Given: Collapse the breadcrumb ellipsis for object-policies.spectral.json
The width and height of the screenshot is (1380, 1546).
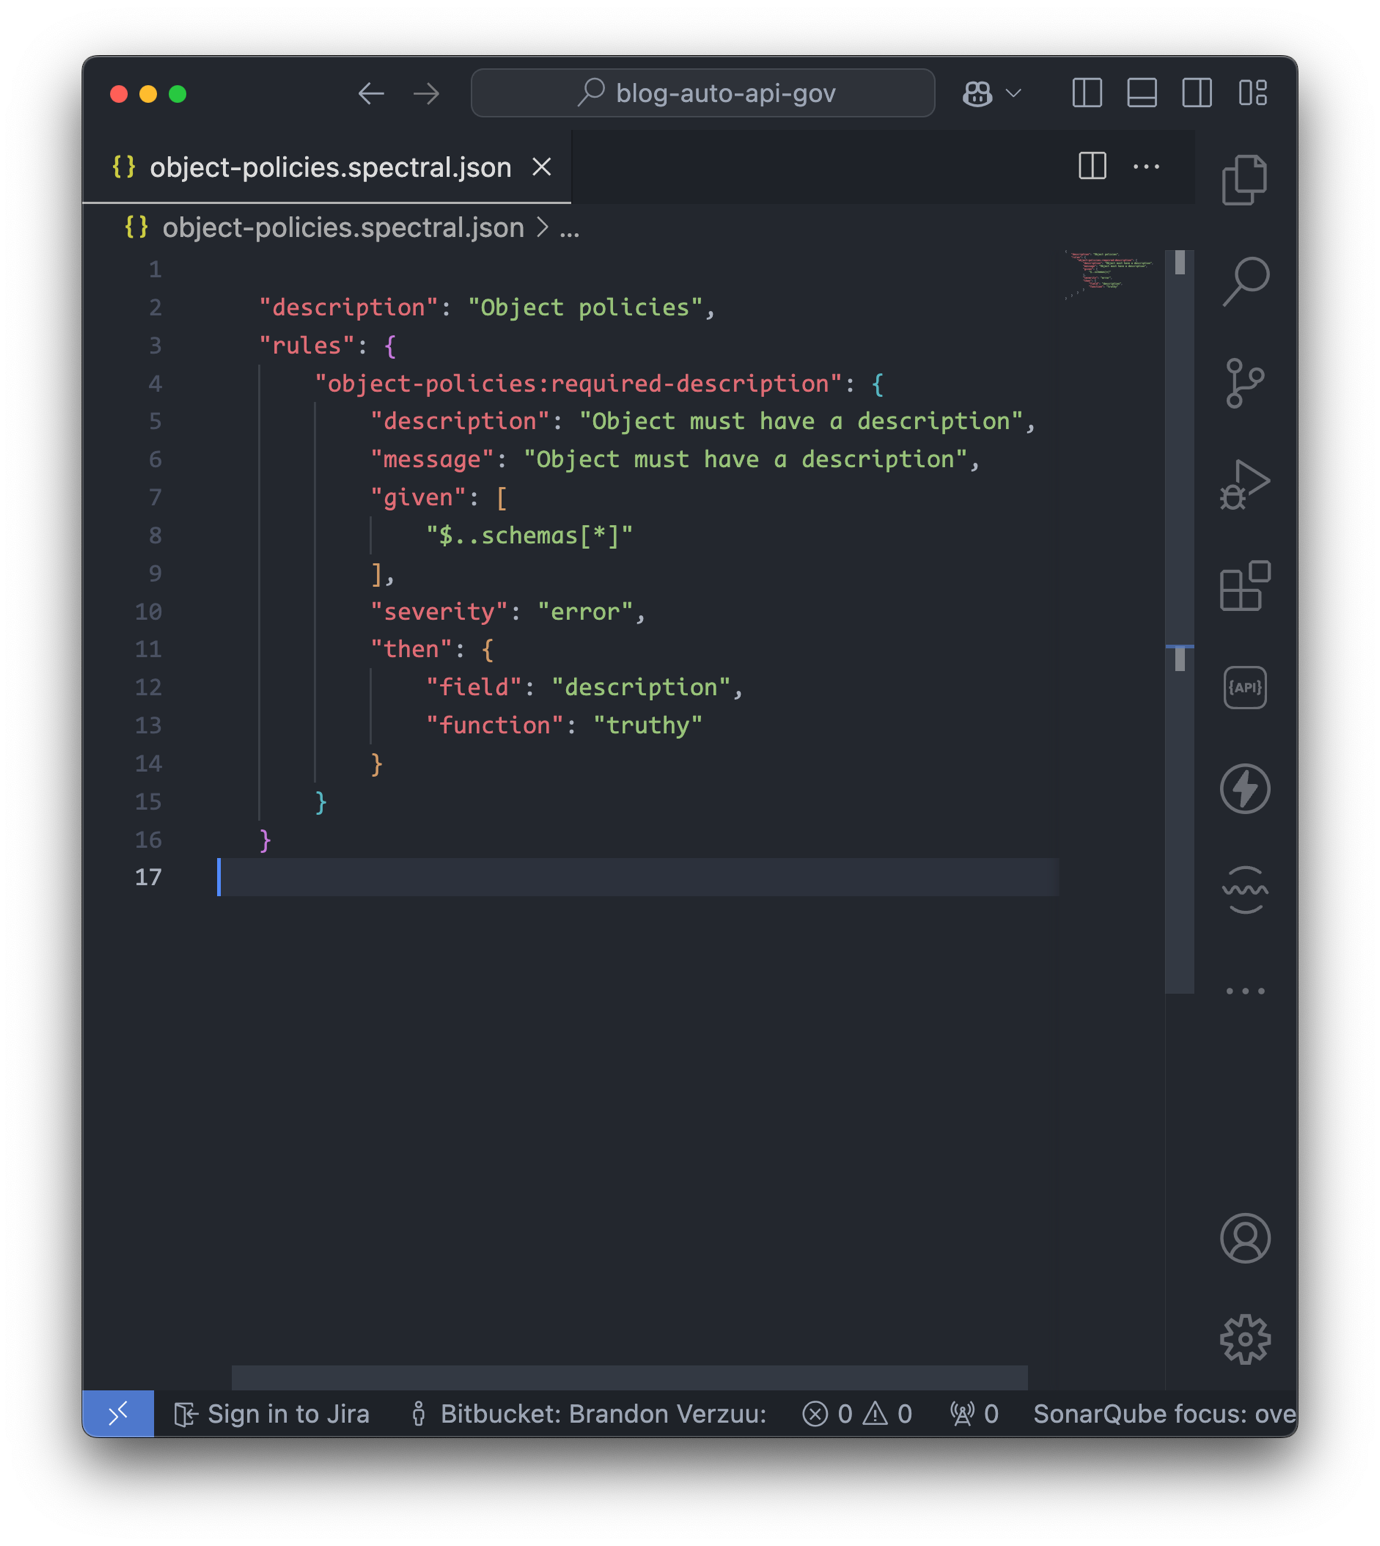Looking at the screenshot, I should [568, 227].
